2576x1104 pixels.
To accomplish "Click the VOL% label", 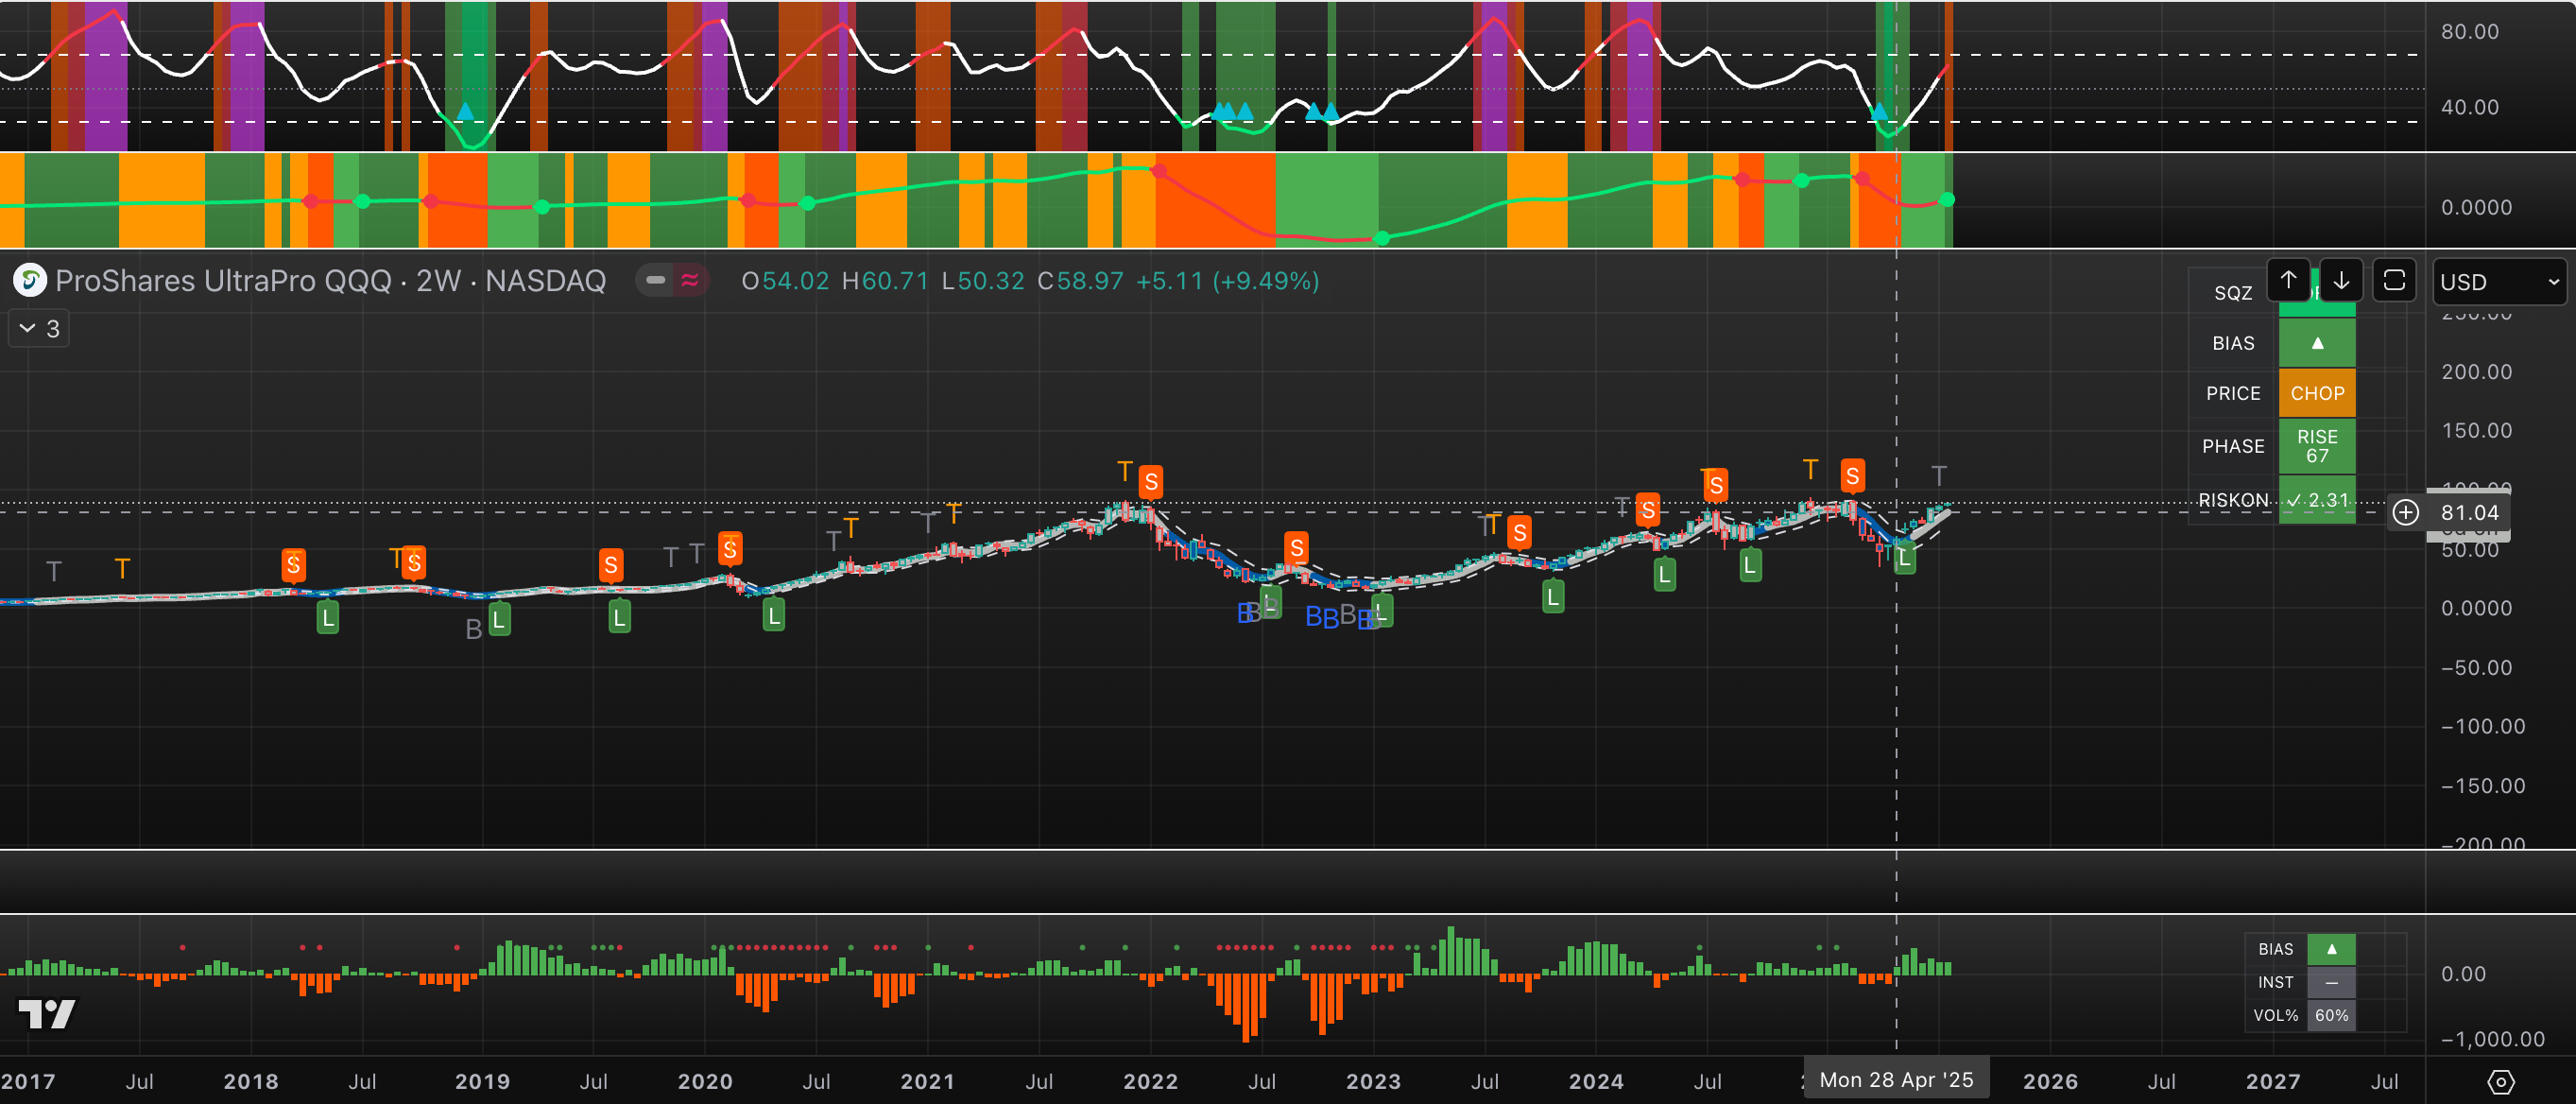I will (2275, 1015).
